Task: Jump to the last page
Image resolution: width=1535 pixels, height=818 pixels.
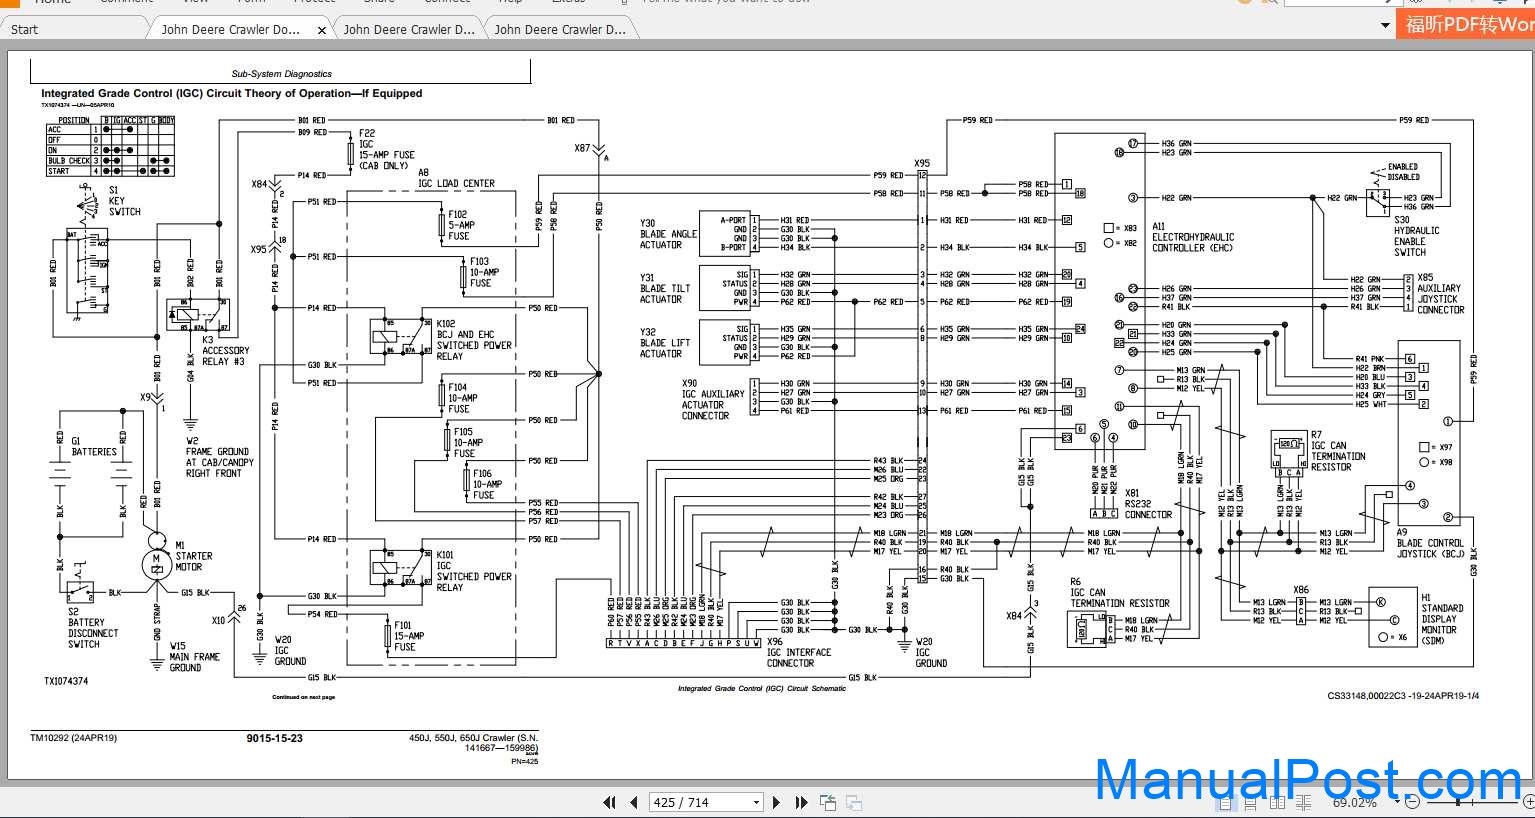Action: pos(801,802)
